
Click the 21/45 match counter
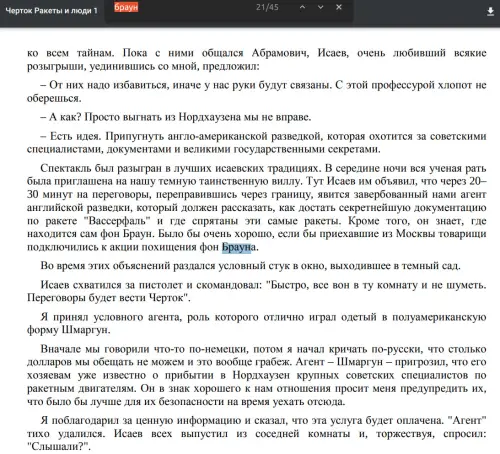(x=267, y=7)
